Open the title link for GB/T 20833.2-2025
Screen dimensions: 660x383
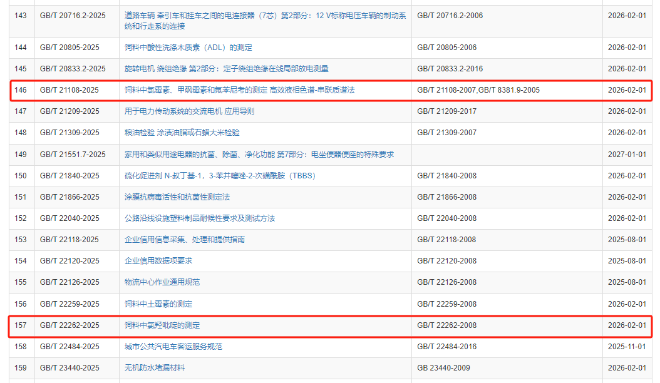226,69
